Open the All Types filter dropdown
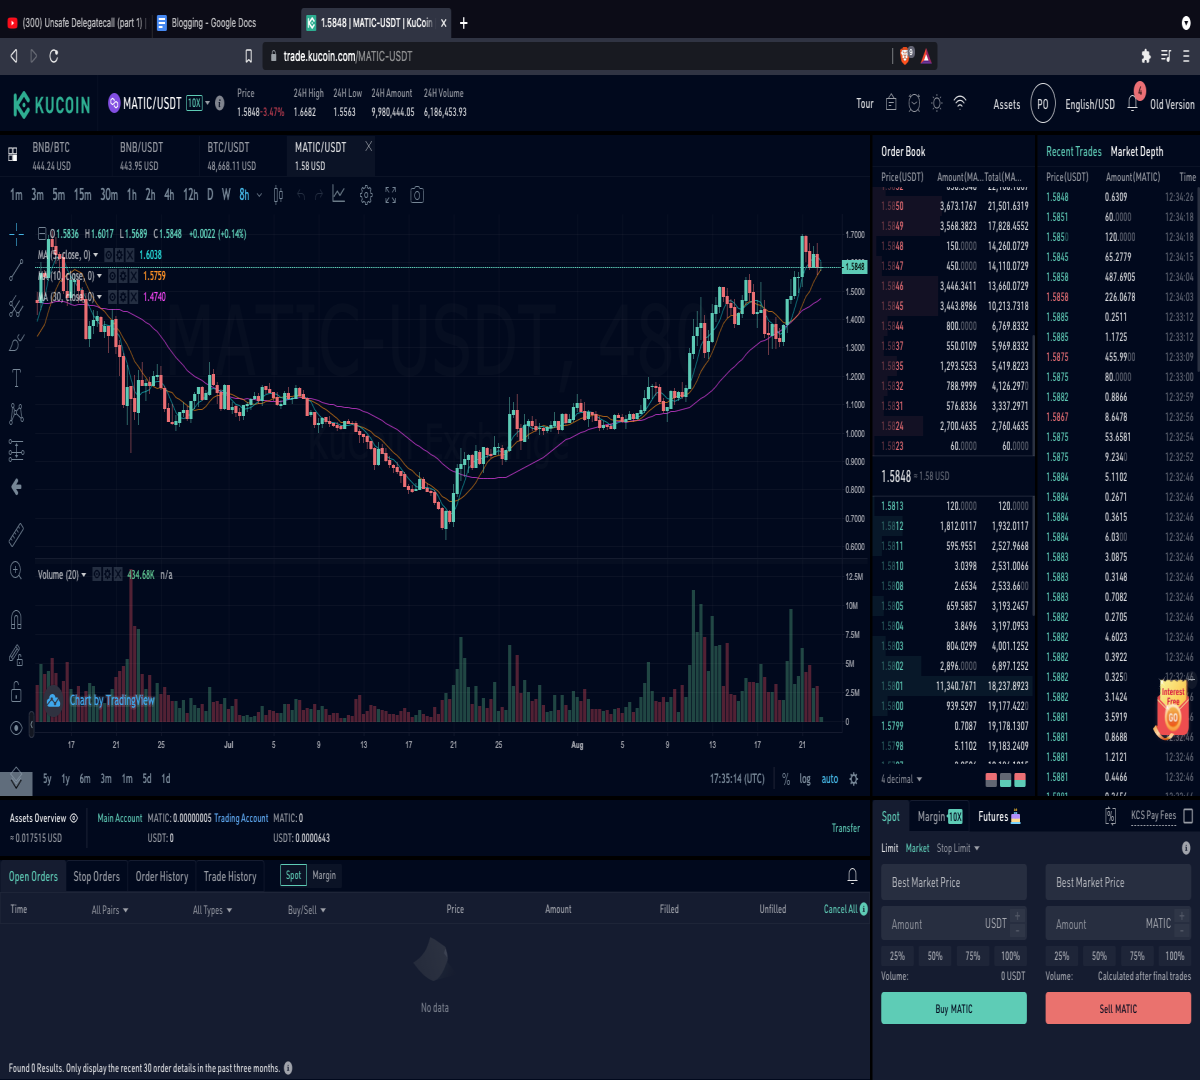Image resolution: width=1200 pixels, height=1080 pixels. [212, 910]
